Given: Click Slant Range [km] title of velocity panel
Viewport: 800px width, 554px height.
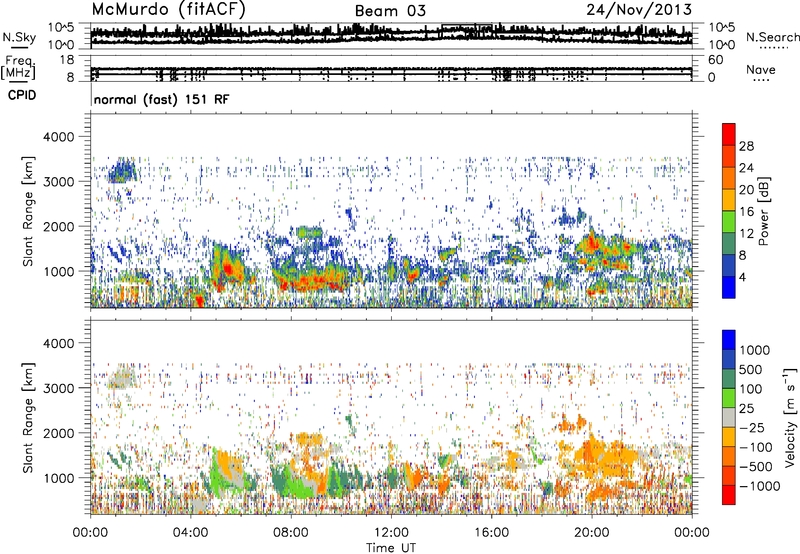Looking at the screenshot, I should coord(28,418).
